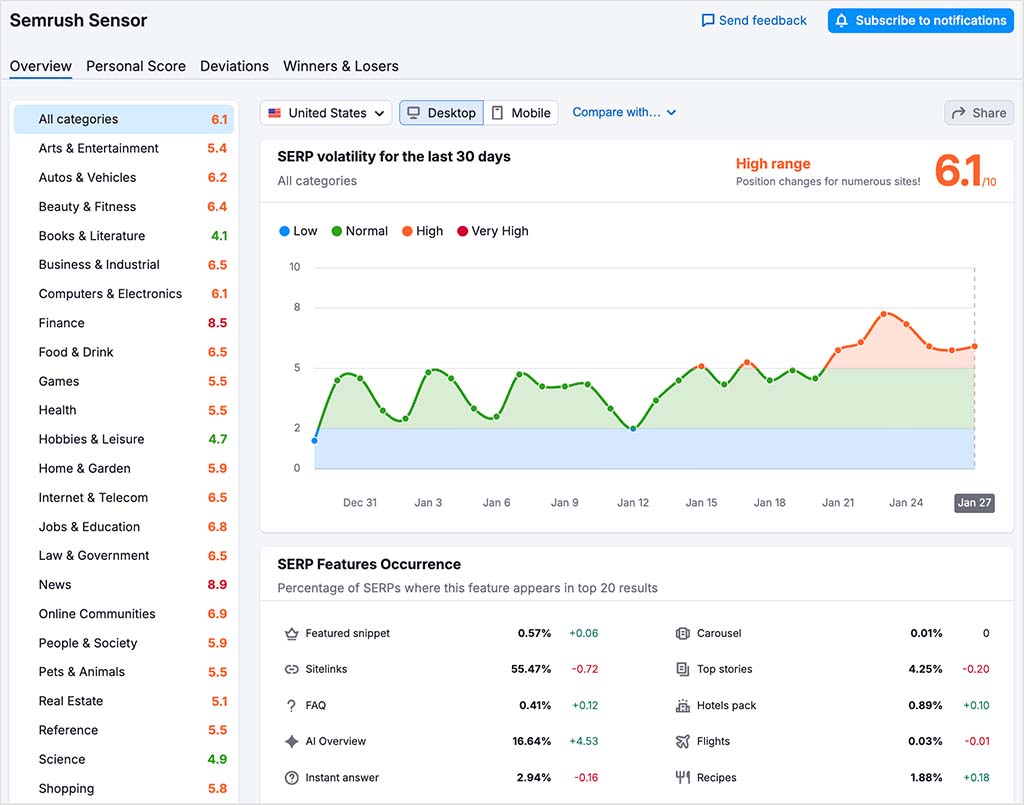Screen dimensions: 1024x805
Task: Toggle the Normal legend series
Action: click(x=360, y=231)
